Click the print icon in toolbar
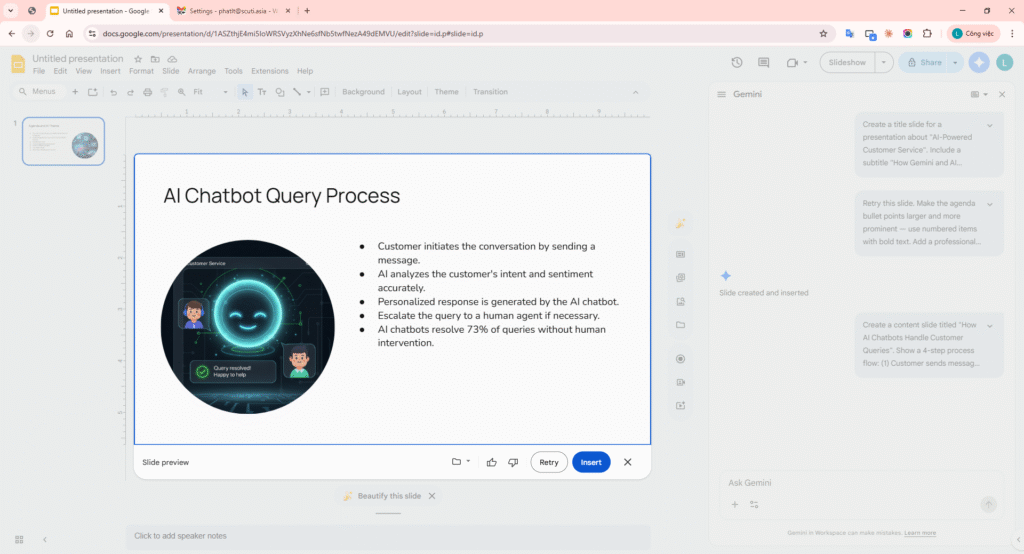This screenshot has width=1024, height=554. (148, 92)
